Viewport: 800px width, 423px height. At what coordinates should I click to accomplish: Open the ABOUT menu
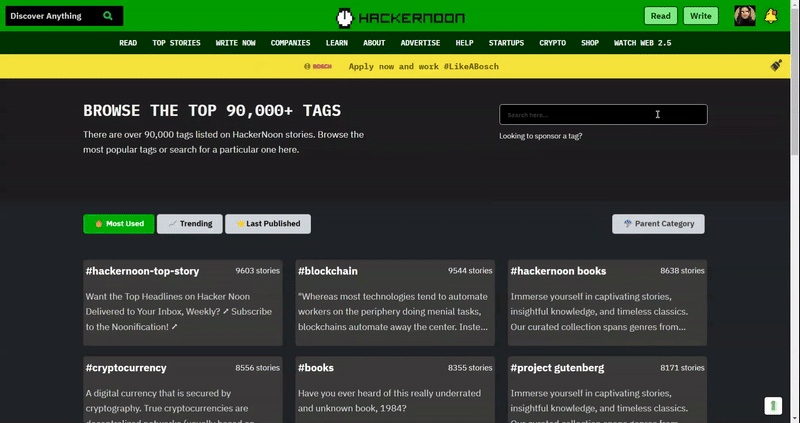374,43
